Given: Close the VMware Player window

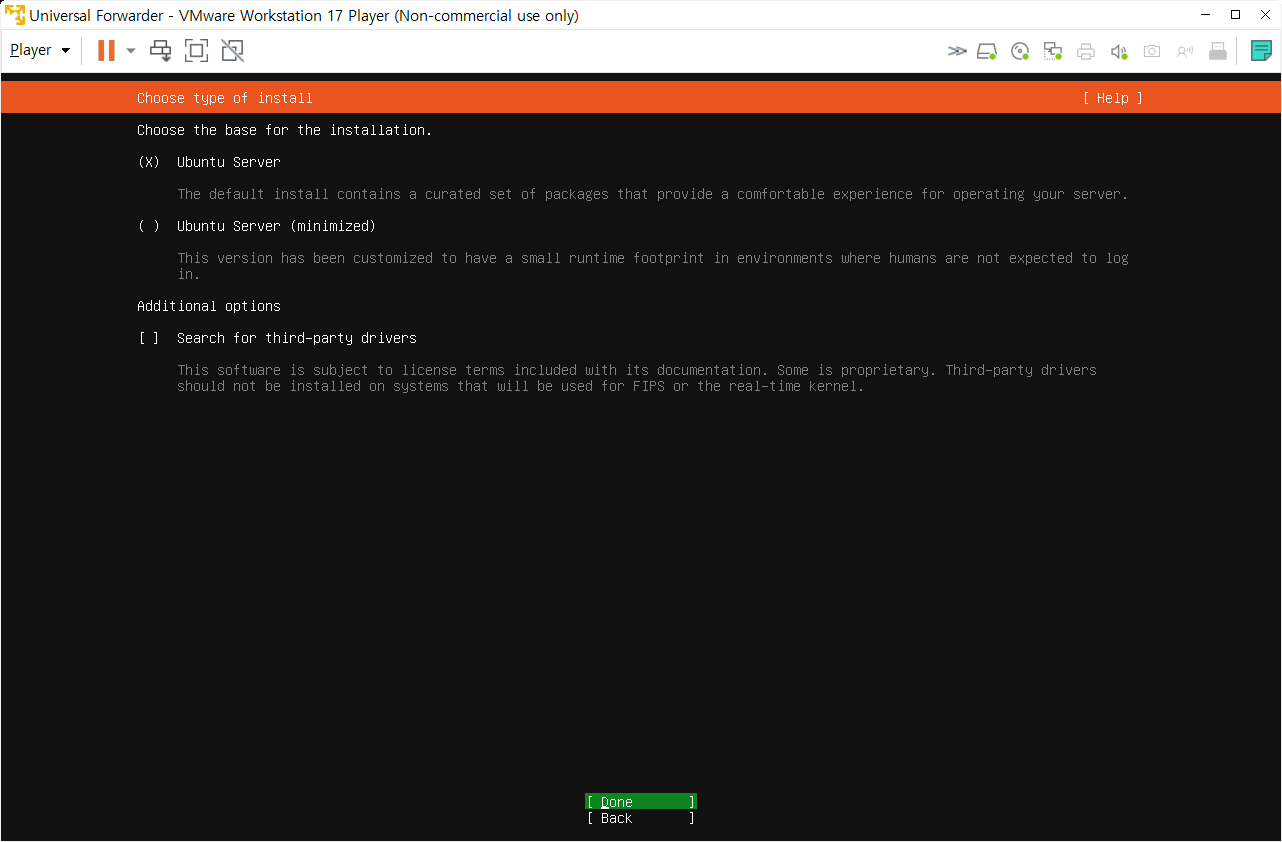Looking at the screenshot, I should pos(1265,15).
